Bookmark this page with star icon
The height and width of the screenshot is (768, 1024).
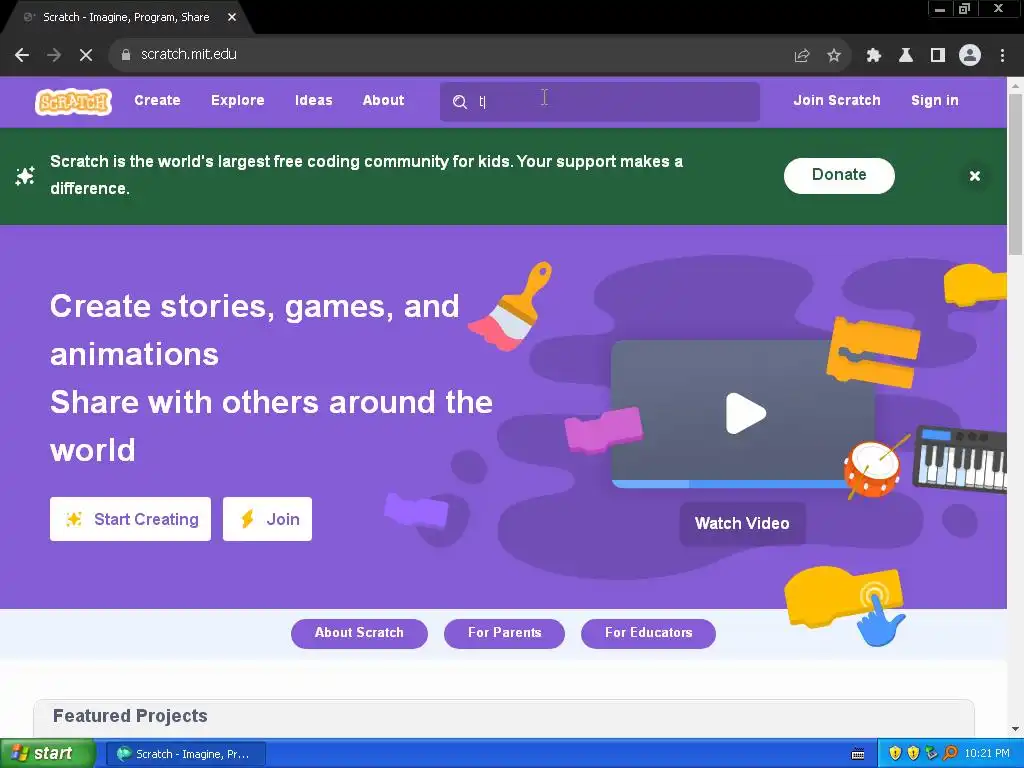834,56
